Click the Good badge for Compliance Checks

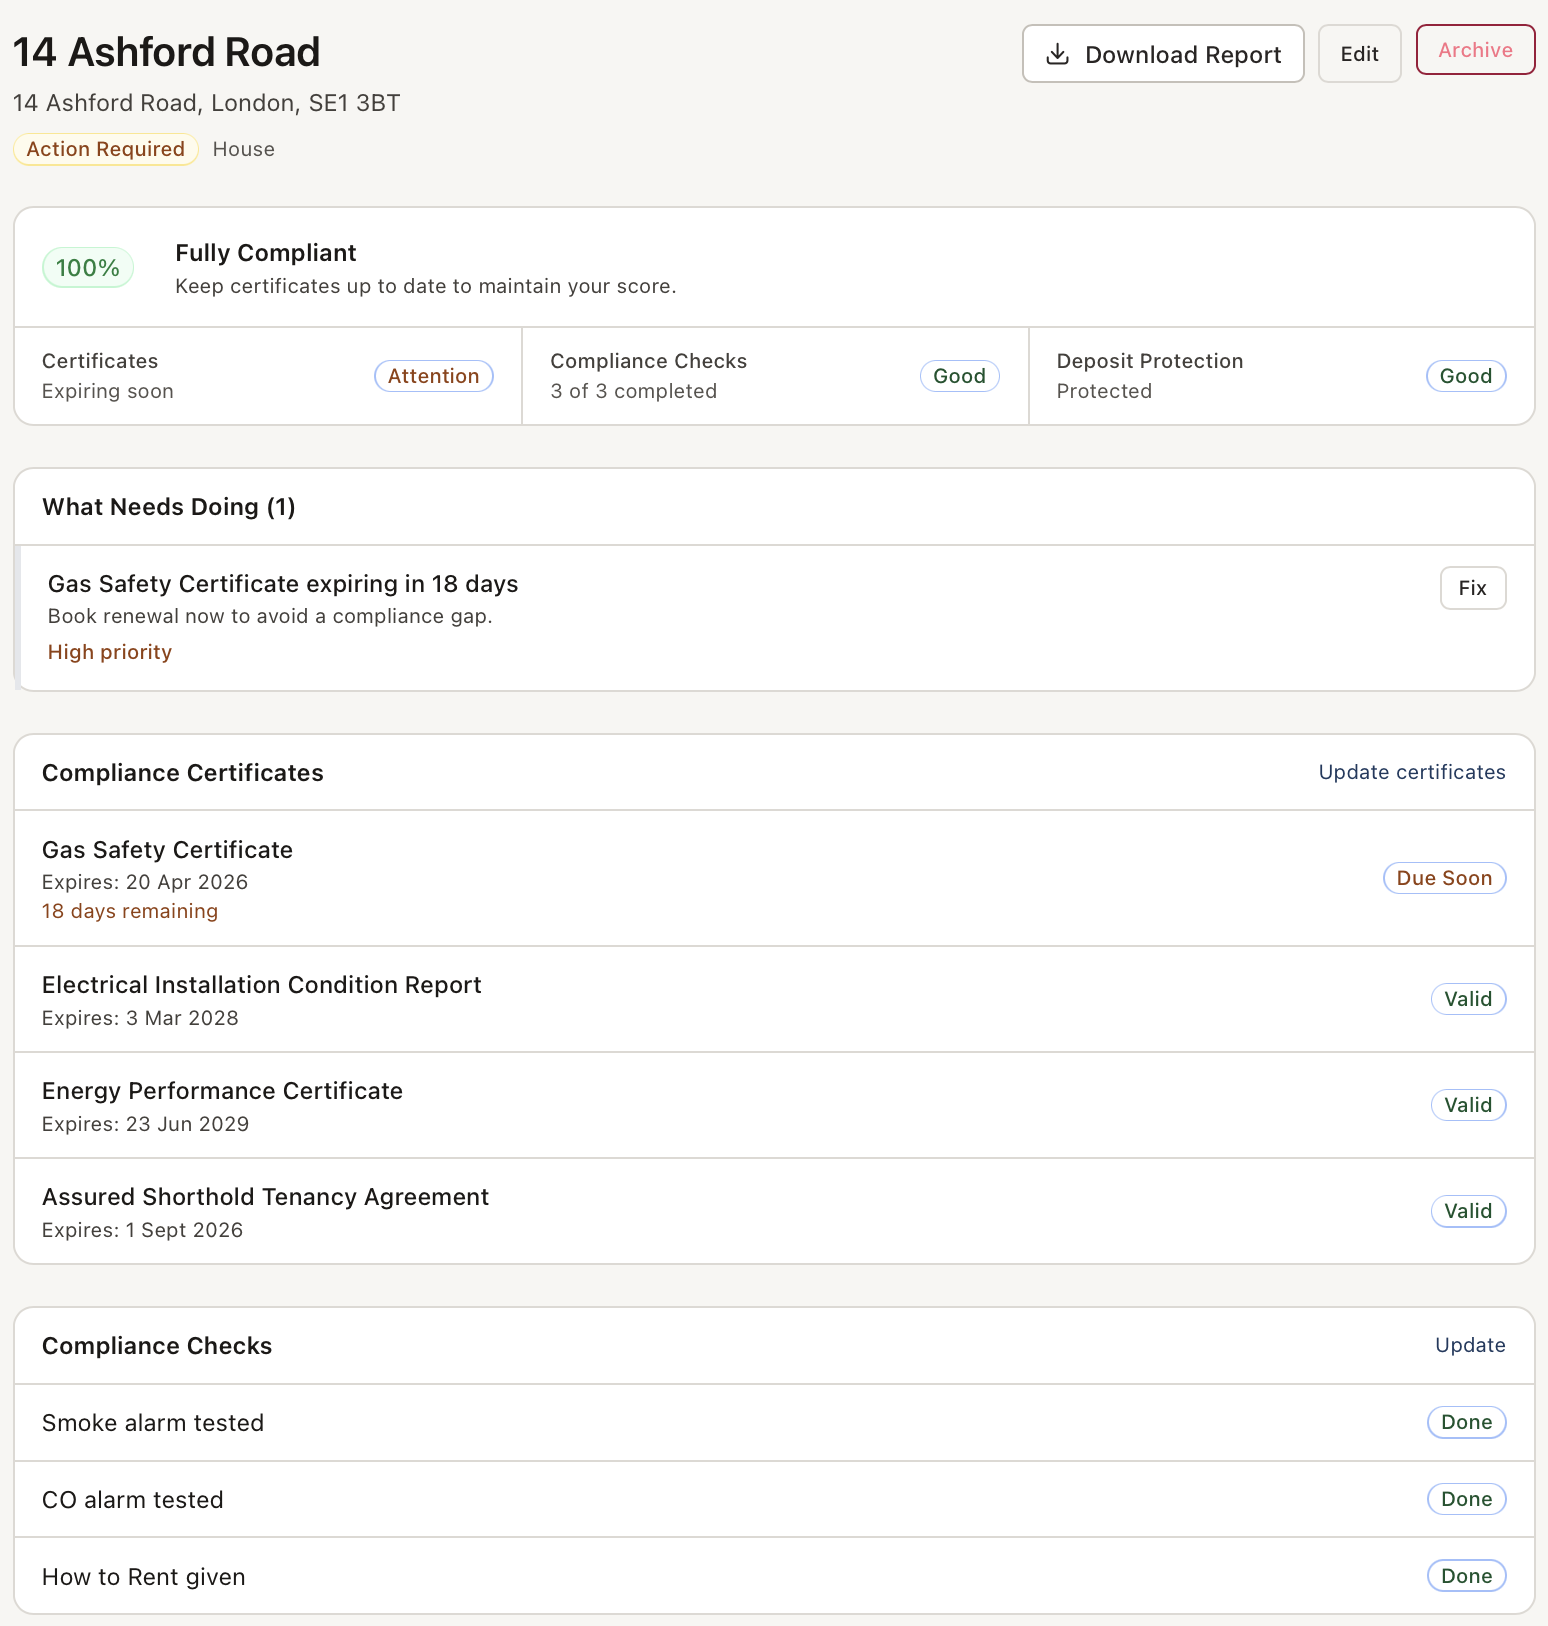[x=959, y=376]
